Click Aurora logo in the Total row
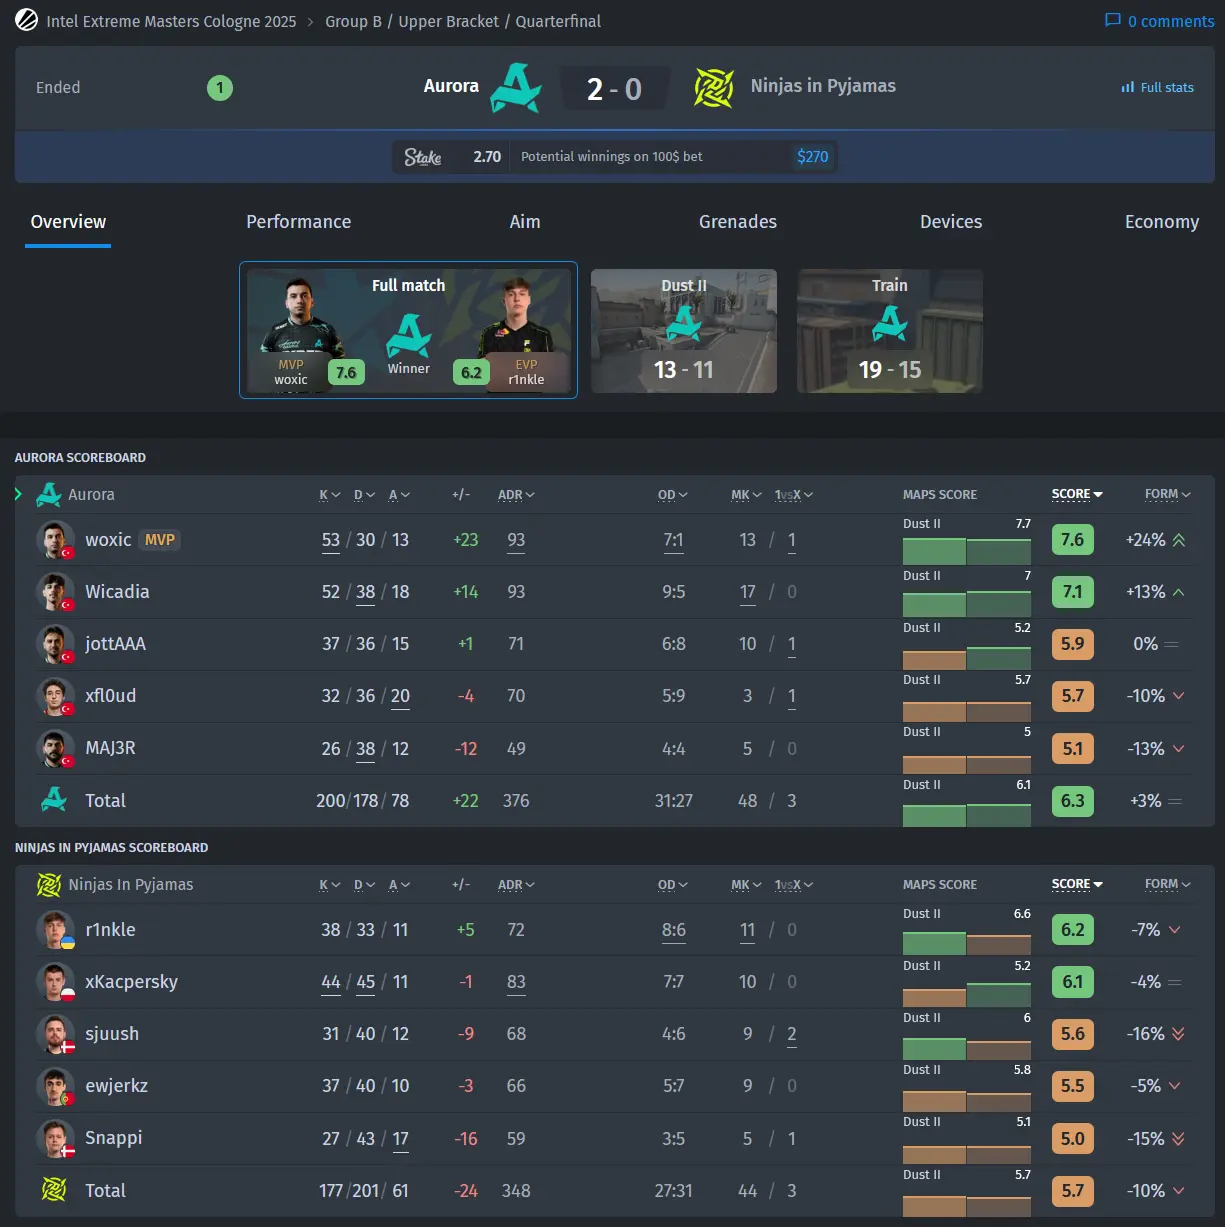This screenshot has width=1225, height=1227. [x=54, y=800]
